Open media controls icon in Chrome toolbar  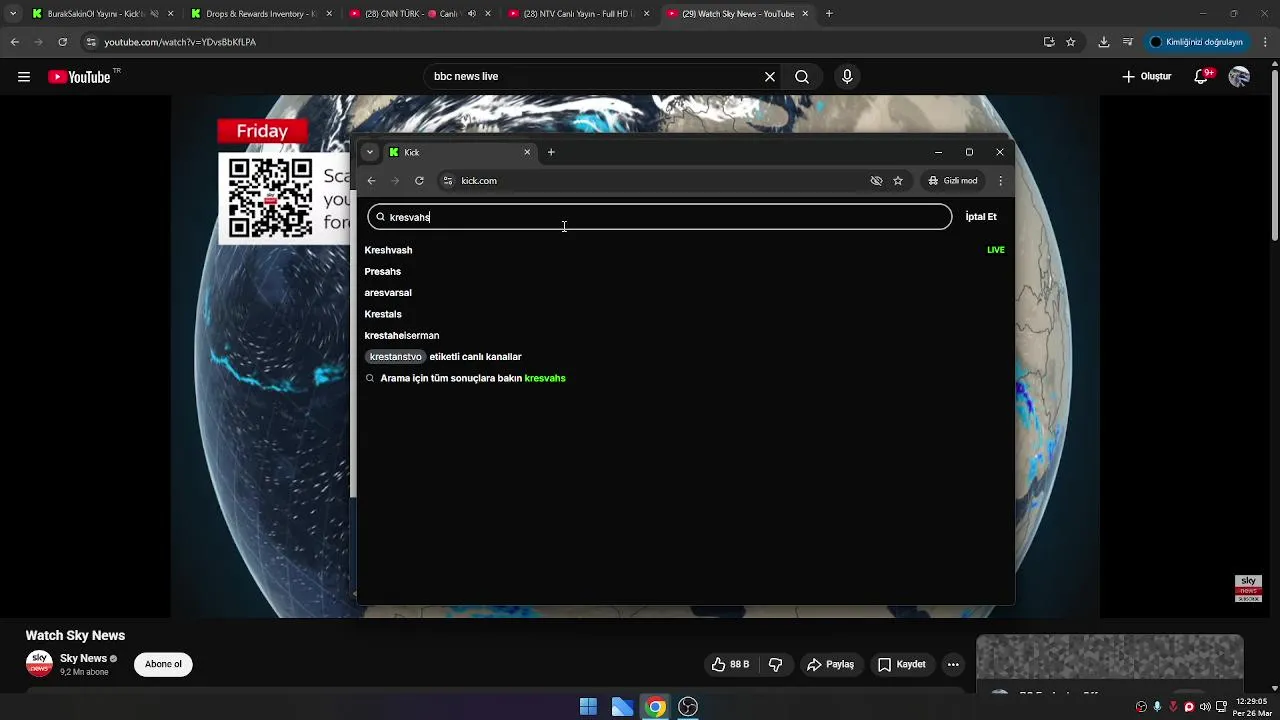tap(1128, 42)
